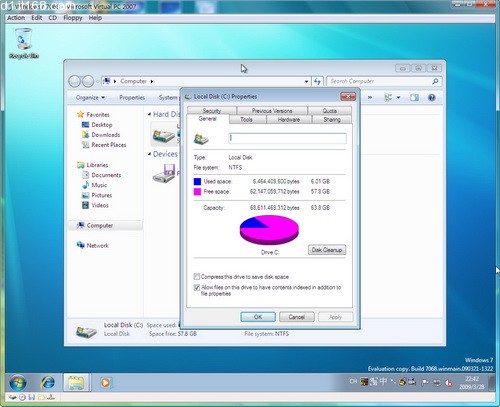This screenshot has height=407, width=500.
Task: Launch Internet Explorer from the taskbar
Action: pos(48,382)
